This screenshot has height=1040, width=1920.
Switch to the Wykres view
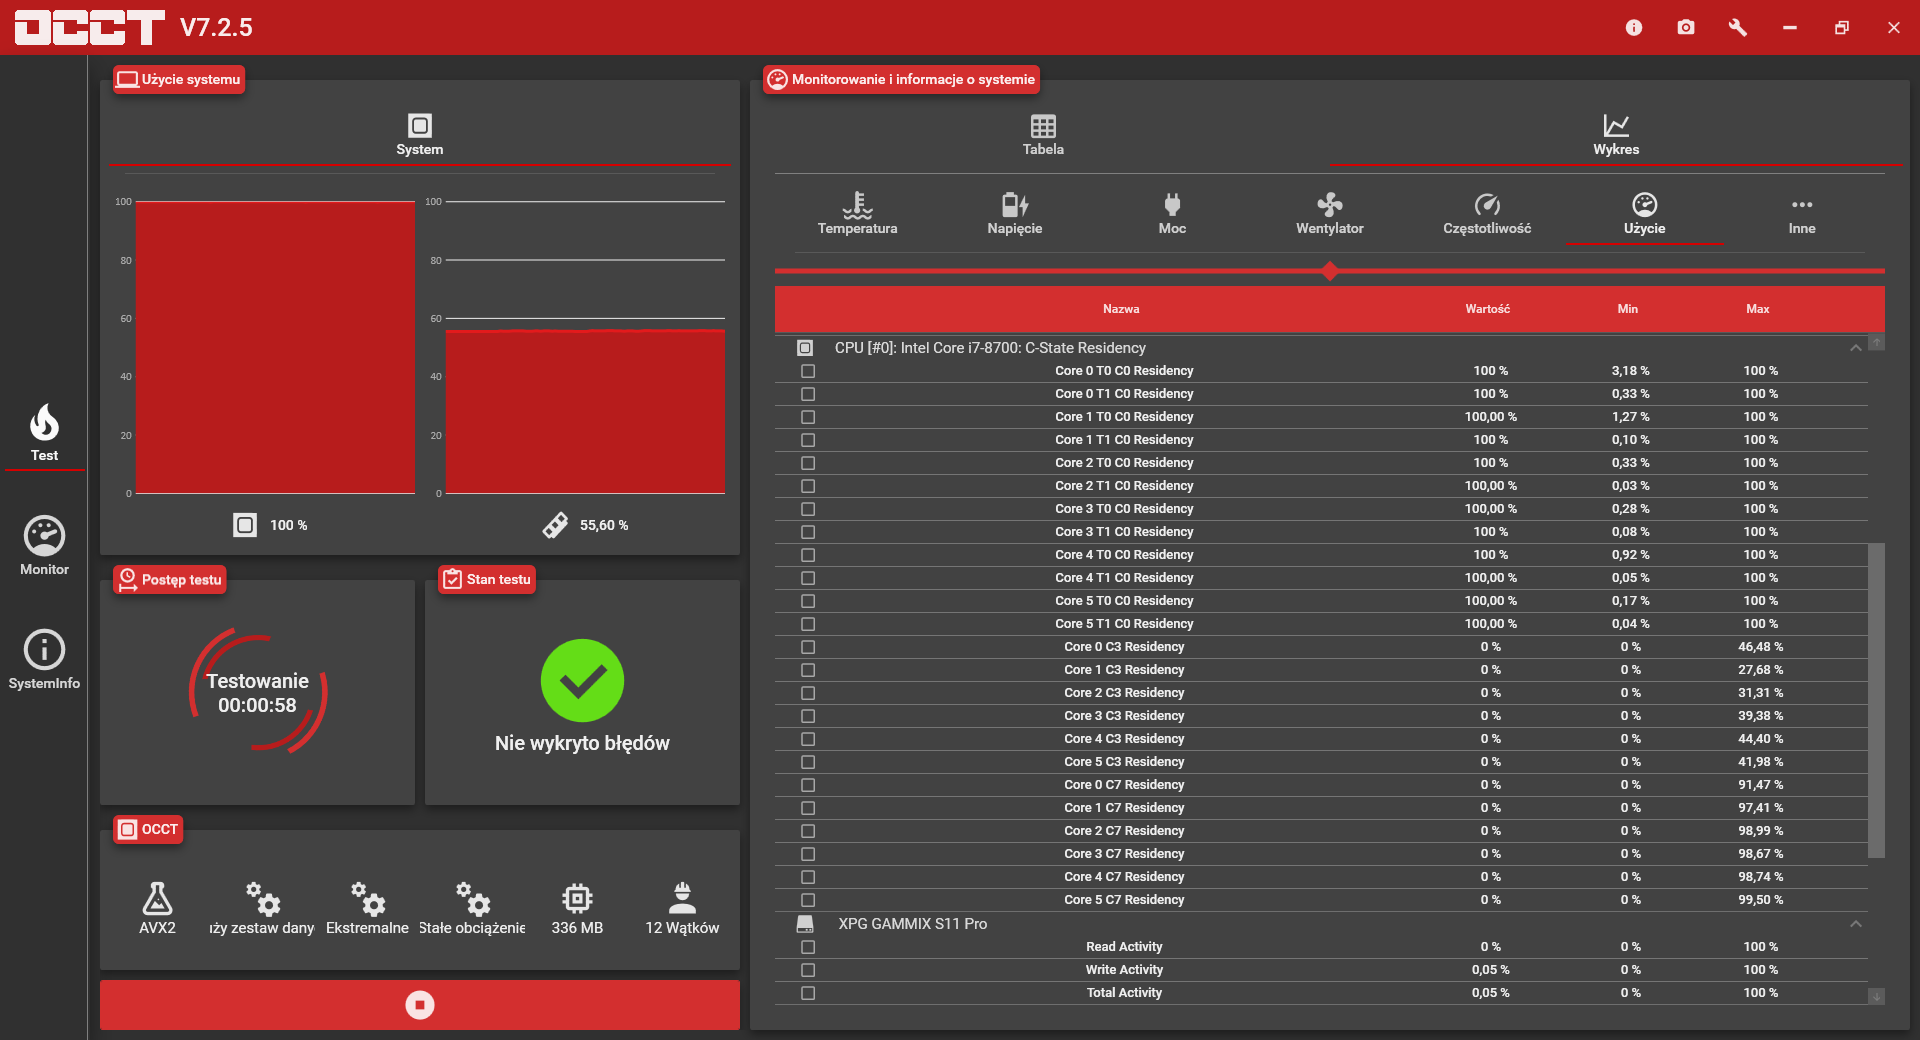(x=1616, y=135)
